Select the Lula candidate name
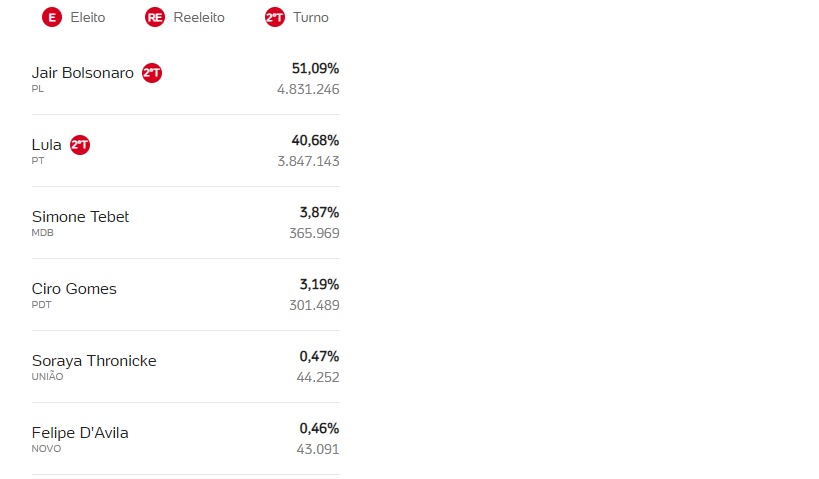This screenshot has height=479, width=819. (x=47, y=145)
